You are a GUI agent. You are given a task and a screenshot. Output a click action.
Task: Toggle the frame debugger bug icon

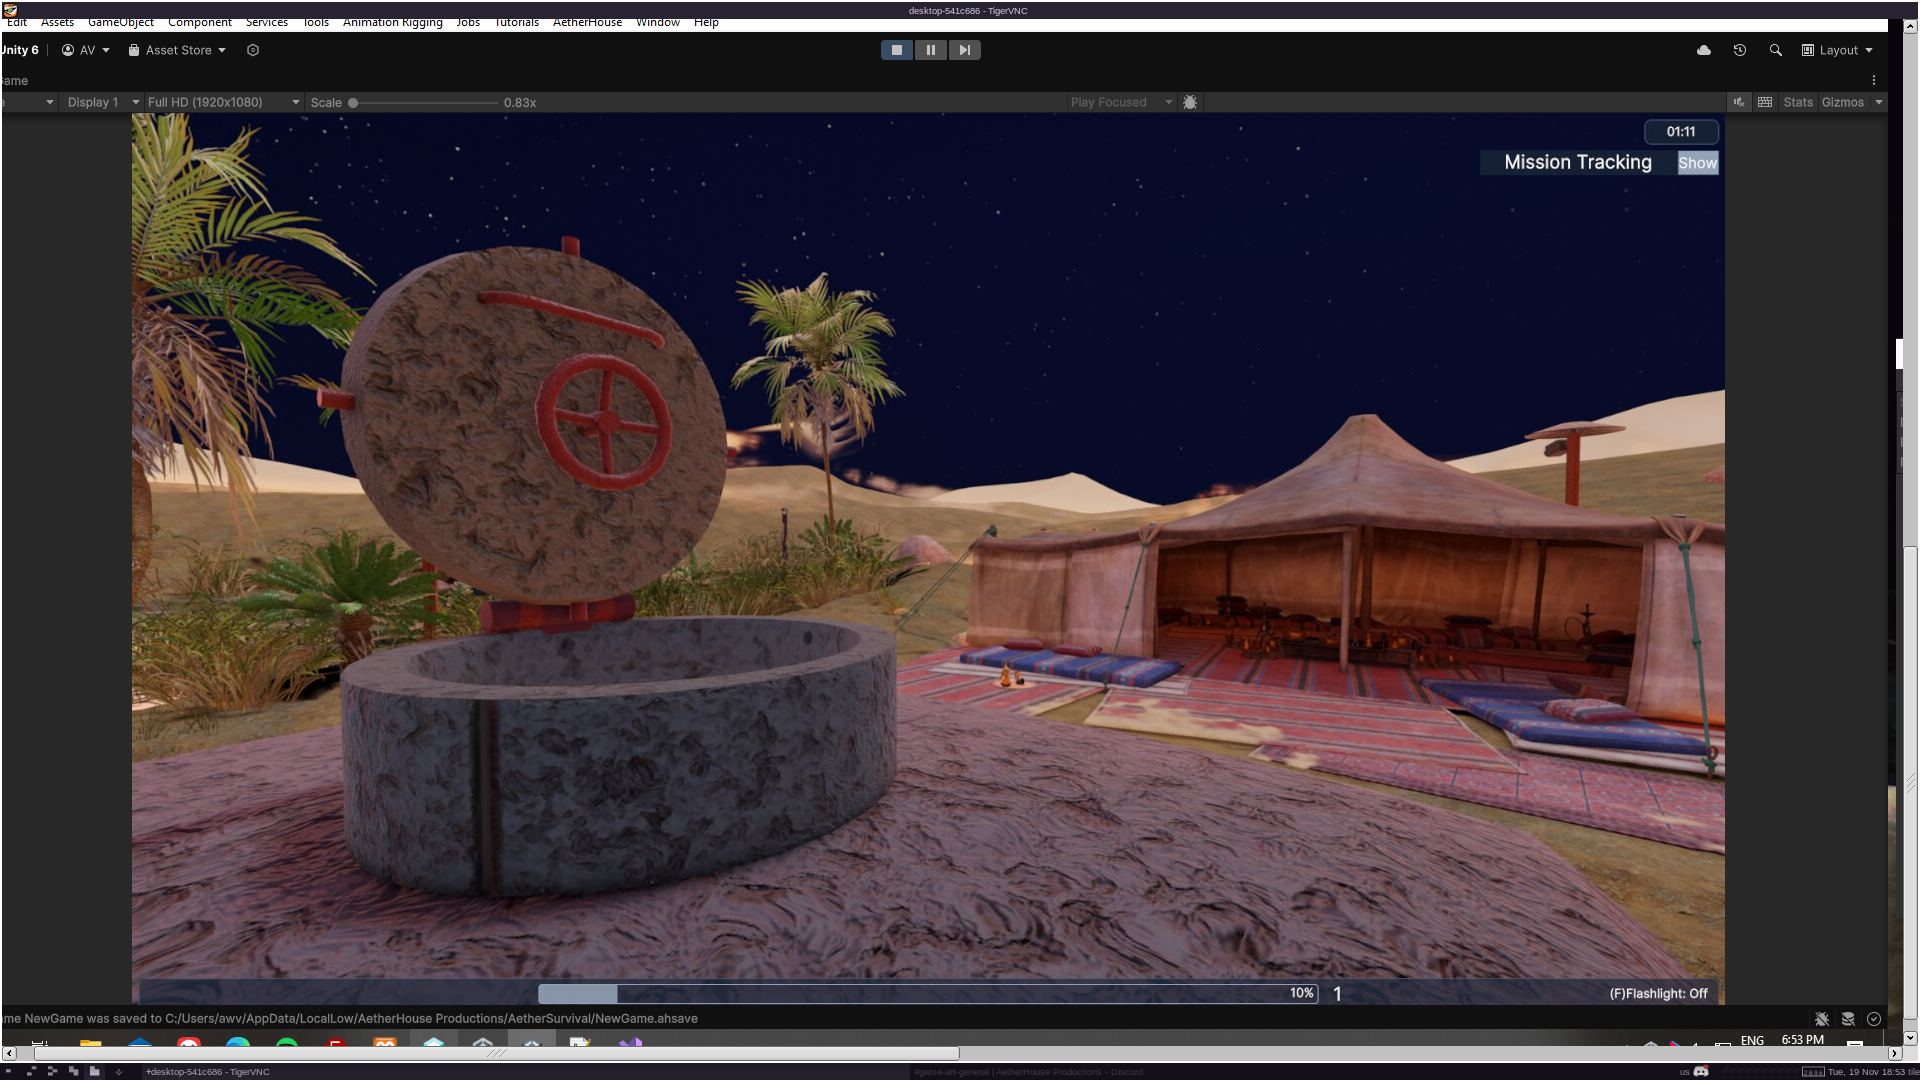pyautogui.click(x=1190, y=102)
